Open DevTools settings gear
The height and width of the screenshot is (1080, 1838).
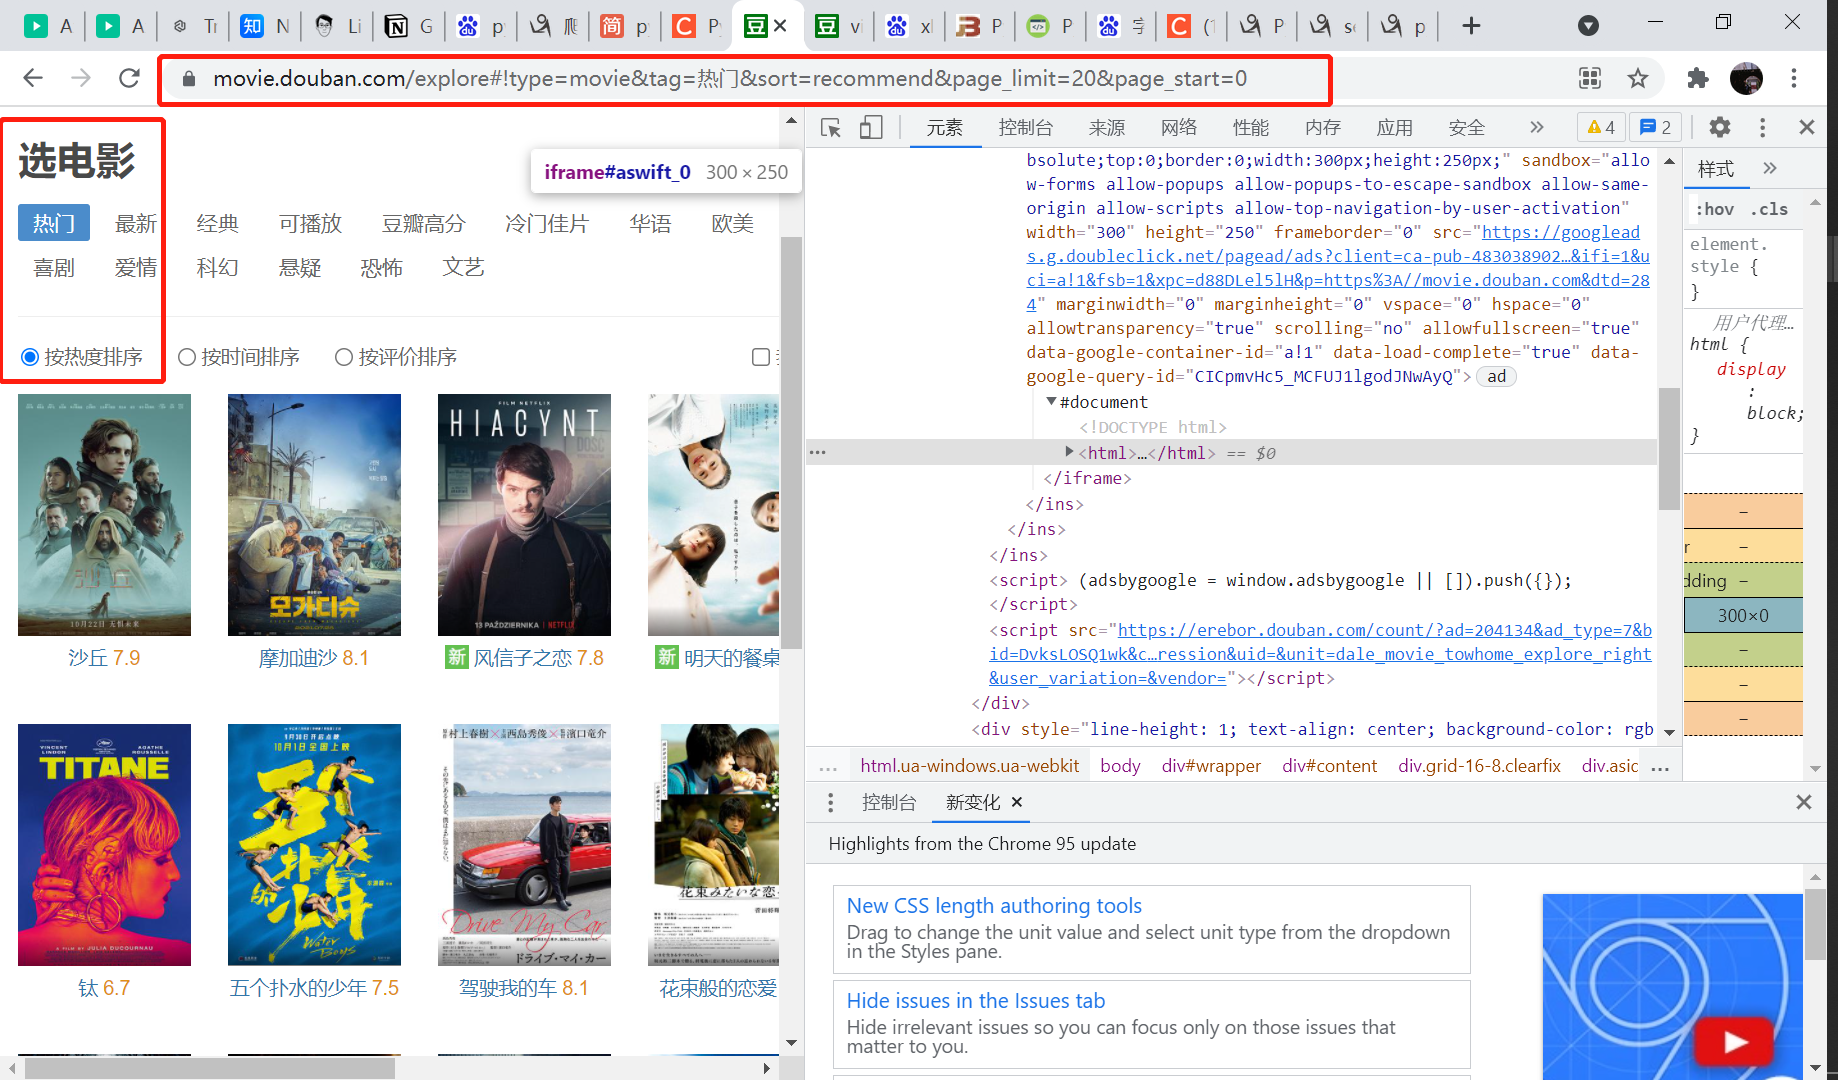click(x=1720, y=127)
